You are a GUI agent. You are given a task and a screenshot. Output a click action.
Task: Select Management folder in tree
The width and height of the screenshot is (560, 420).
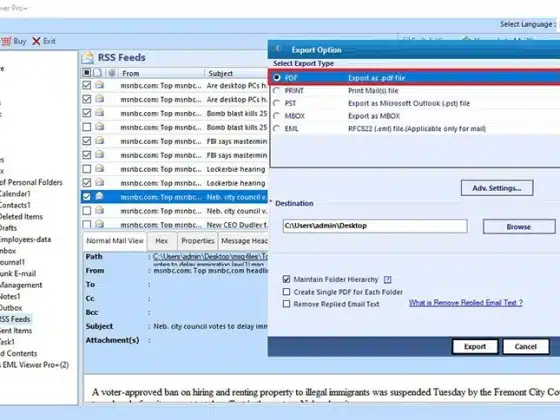click(21, 285)
